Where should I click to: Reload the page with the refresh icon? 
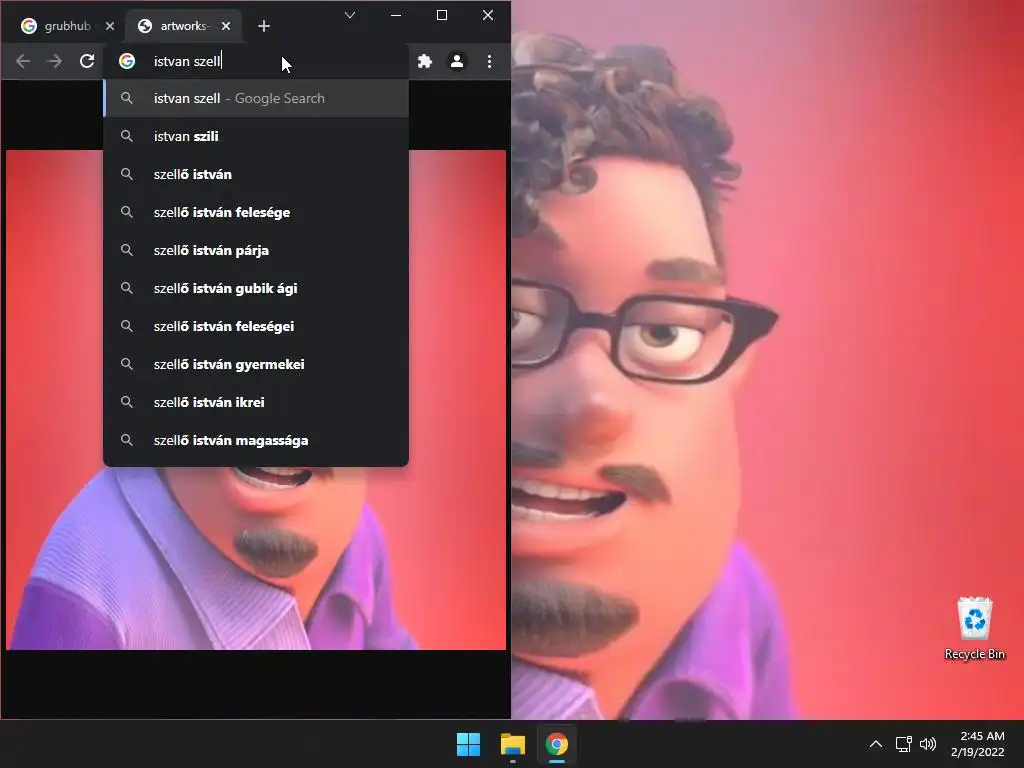(87, 61)
